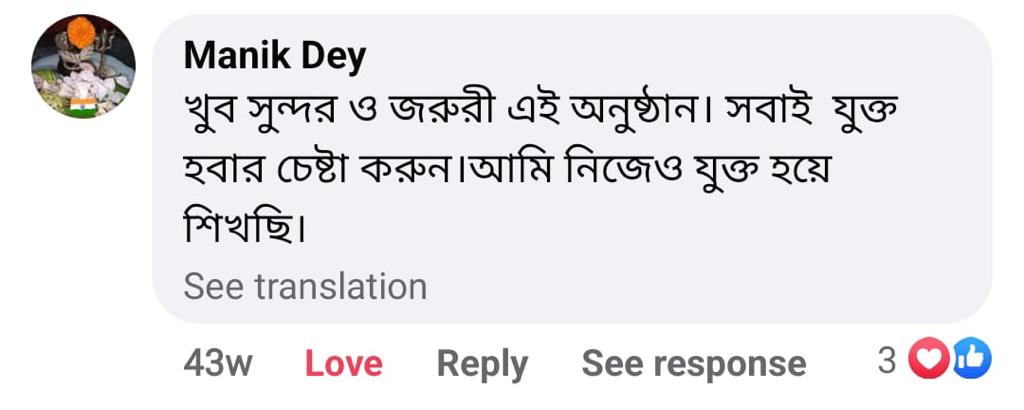The image size is (1024, 410).
Task: Toggle the Love reaction on this comment
Action: click(343, 364)
